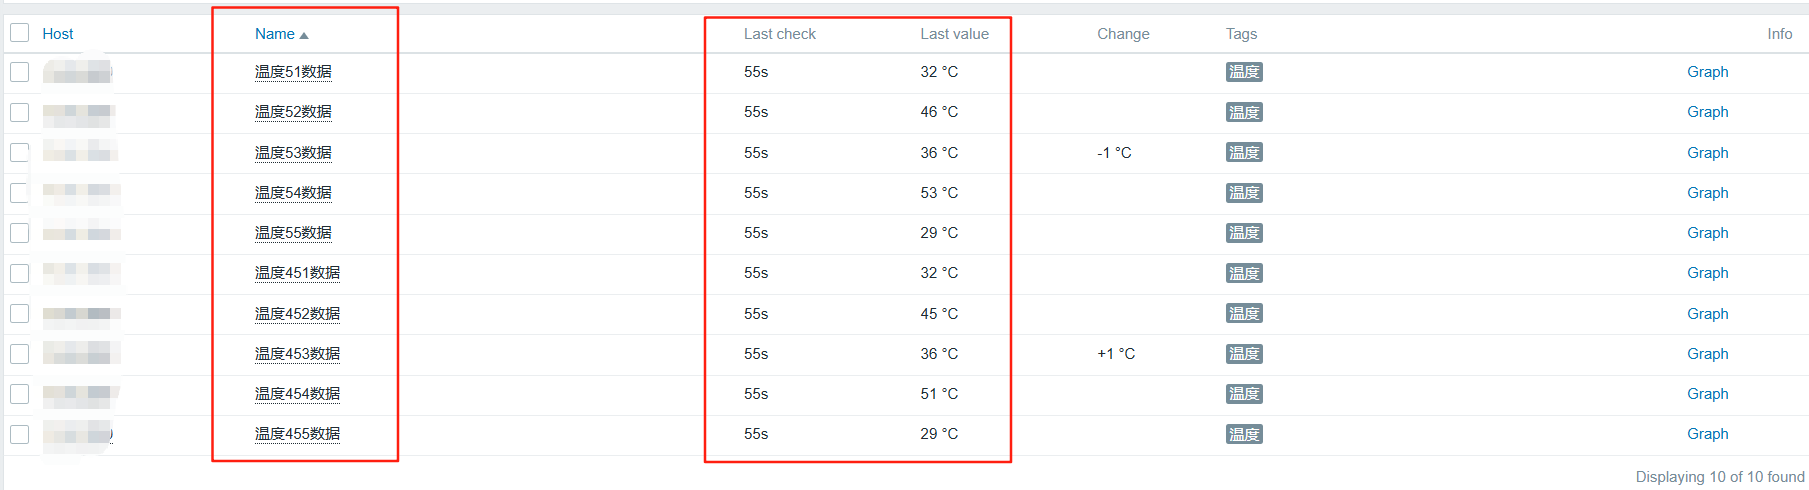Click the 温度 tag on 温度451数据 row
This screenshot has height=490, width=1809.
(1244, 273)
